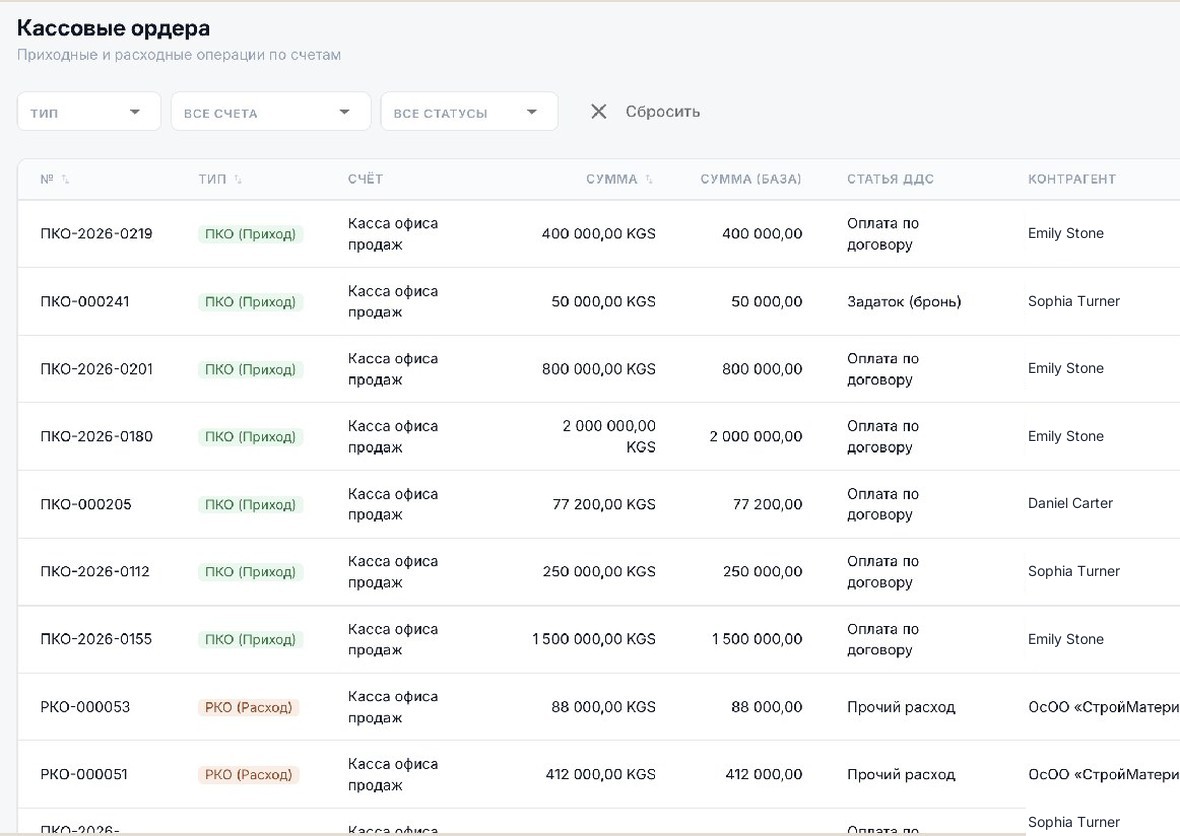Sort by № column arrow icon
Screen dimensions: 1180x836
click(65, 179)
